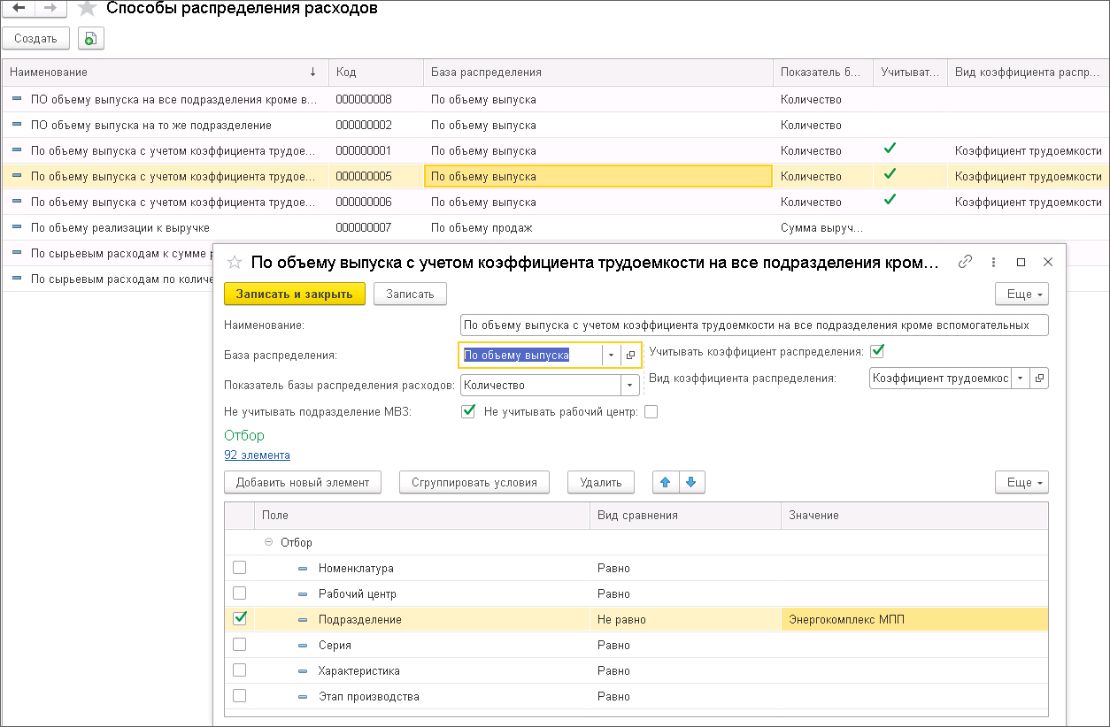Copy link to this dialog item
The height and width of the screenshot is (727, 1110).
tap(965, 262)
